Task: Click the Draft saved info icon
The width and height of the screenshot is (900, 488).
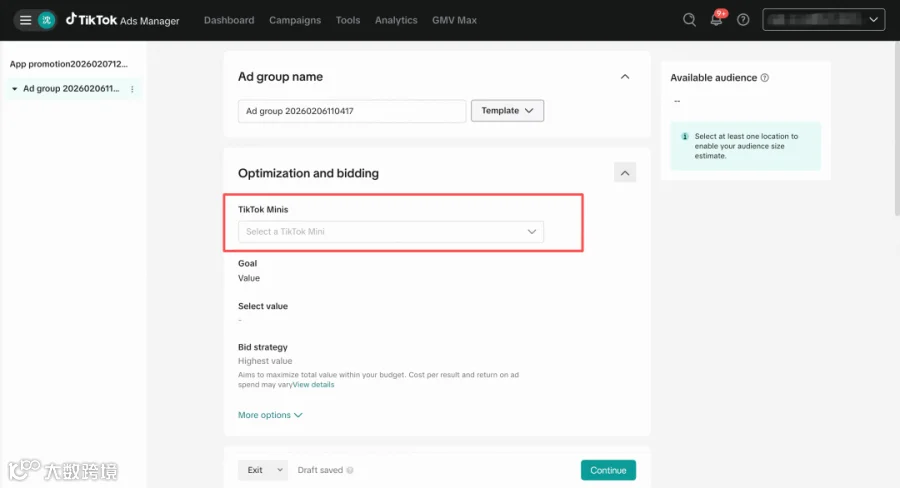Action: pyautogui.click(x=350, y=470)
